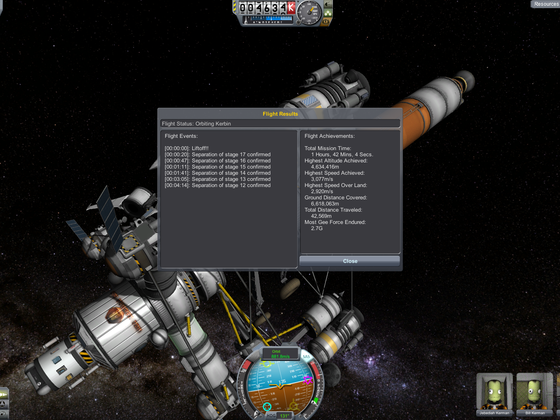The width and height of the screenshot is (560, 420).
Task: Click the 'Liftoff!!' flight event entry
Action: tap(187, 148)
